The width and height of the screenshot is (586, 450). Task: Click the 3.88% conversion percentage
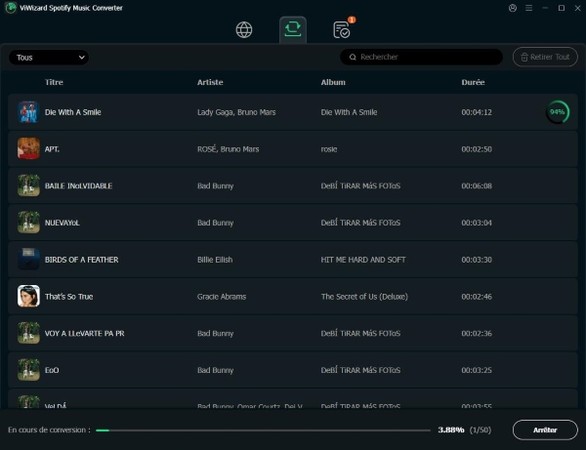pos(451,430)
